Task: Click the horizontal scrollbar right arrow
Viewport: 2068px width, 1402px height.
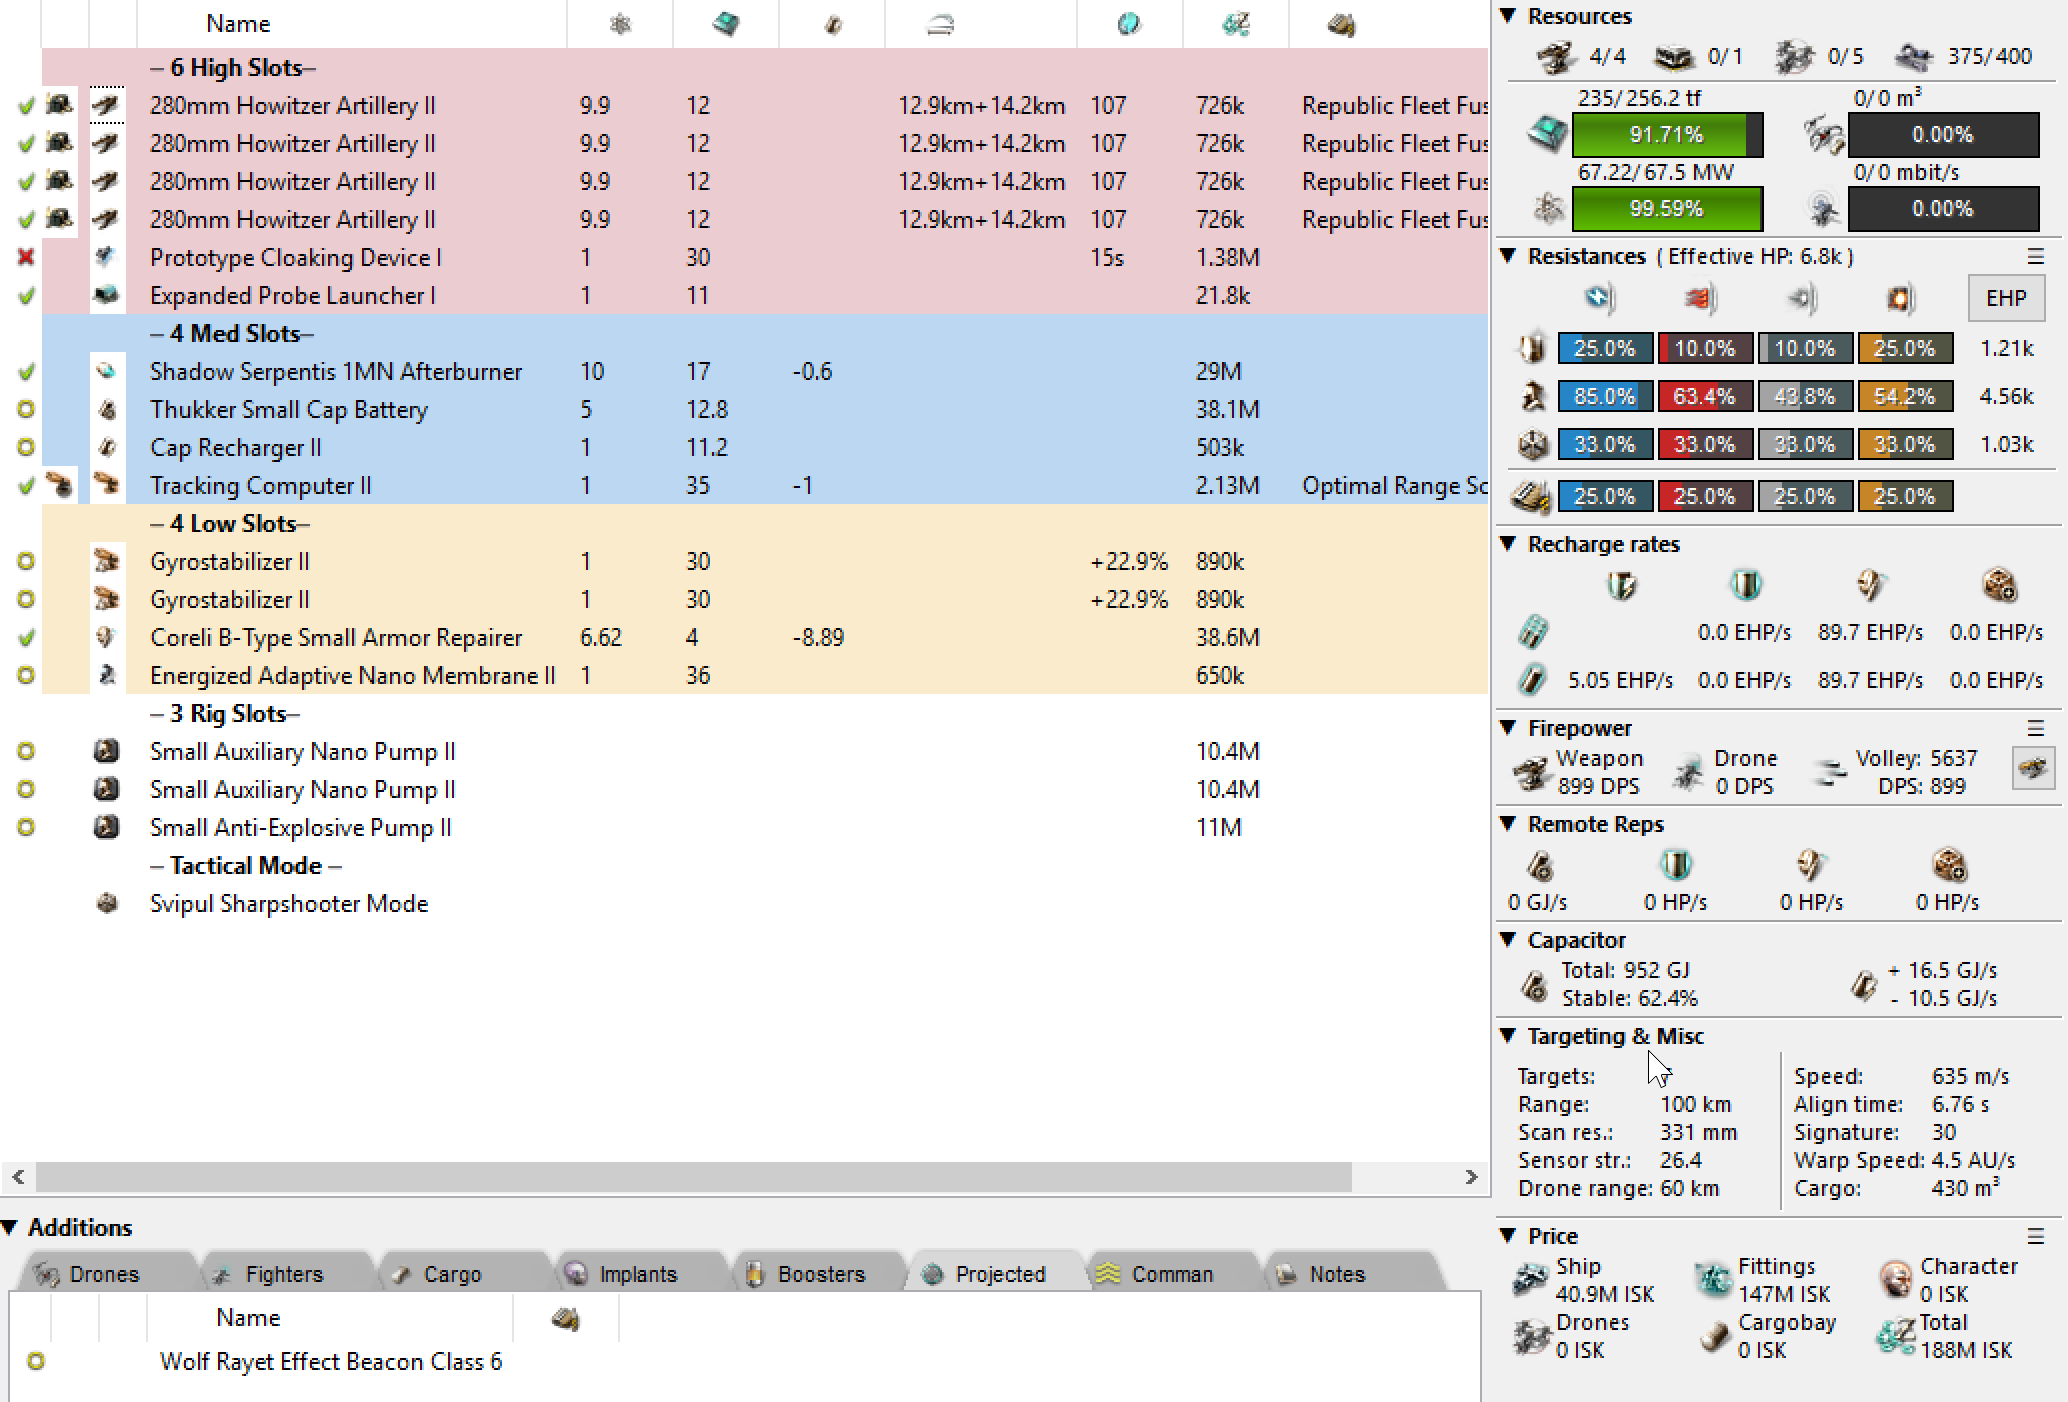Action: (1470, 1177)
